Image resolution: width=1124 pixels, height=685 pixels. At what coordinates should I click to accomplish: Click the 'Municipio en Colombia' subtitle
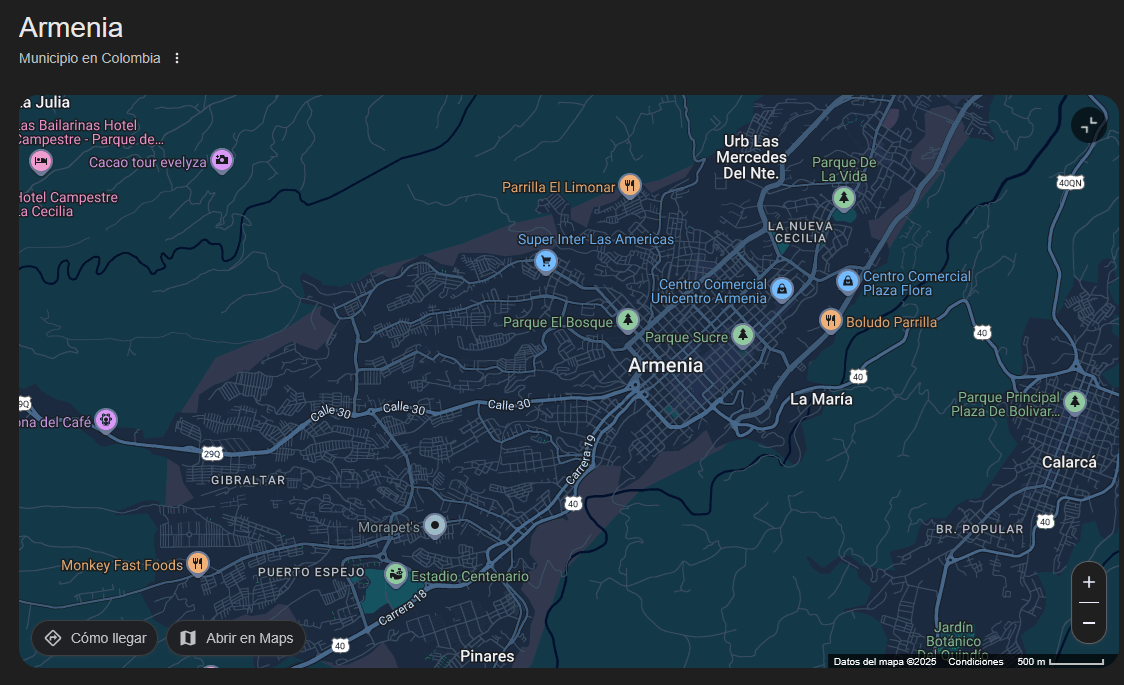tap(90, 58)
